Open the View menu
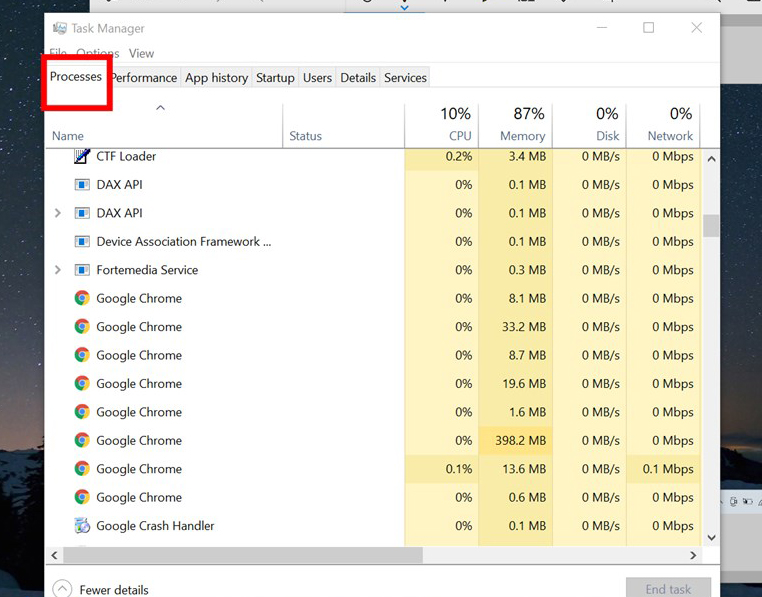Viewport: 762px width, 597px height. (141, 53)
